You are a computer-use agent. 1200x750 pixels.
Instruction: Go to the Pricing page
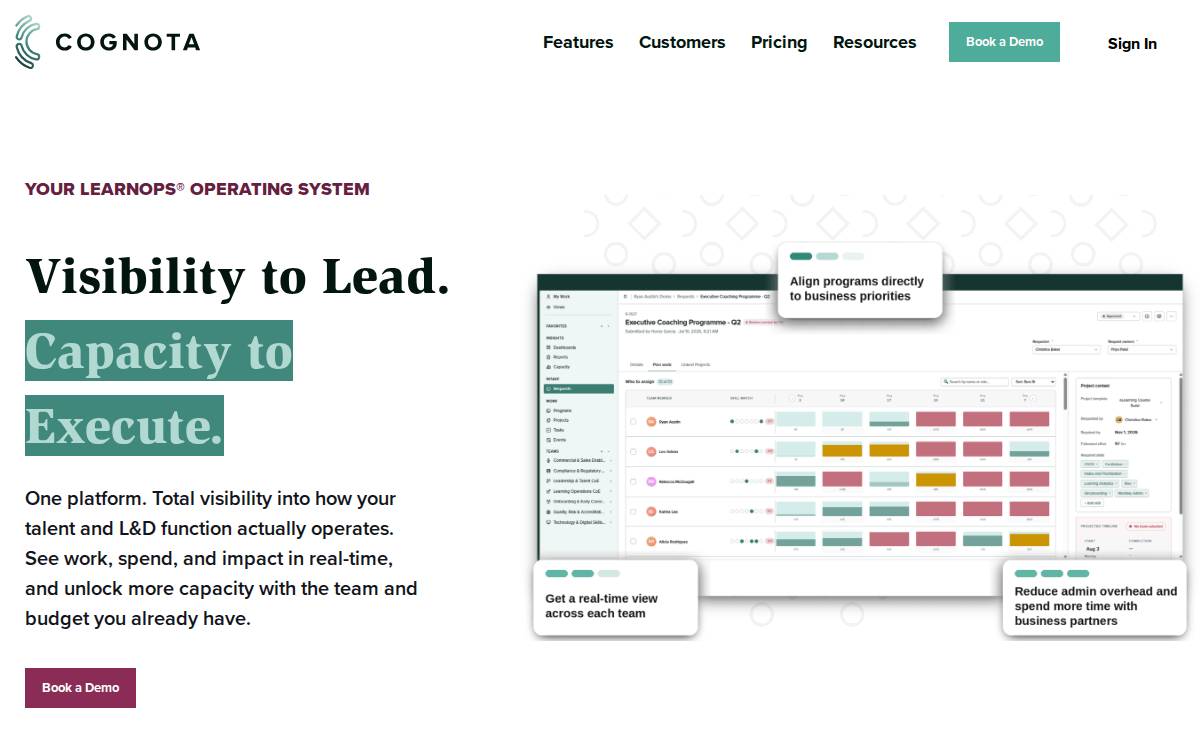tap(779, 42)
